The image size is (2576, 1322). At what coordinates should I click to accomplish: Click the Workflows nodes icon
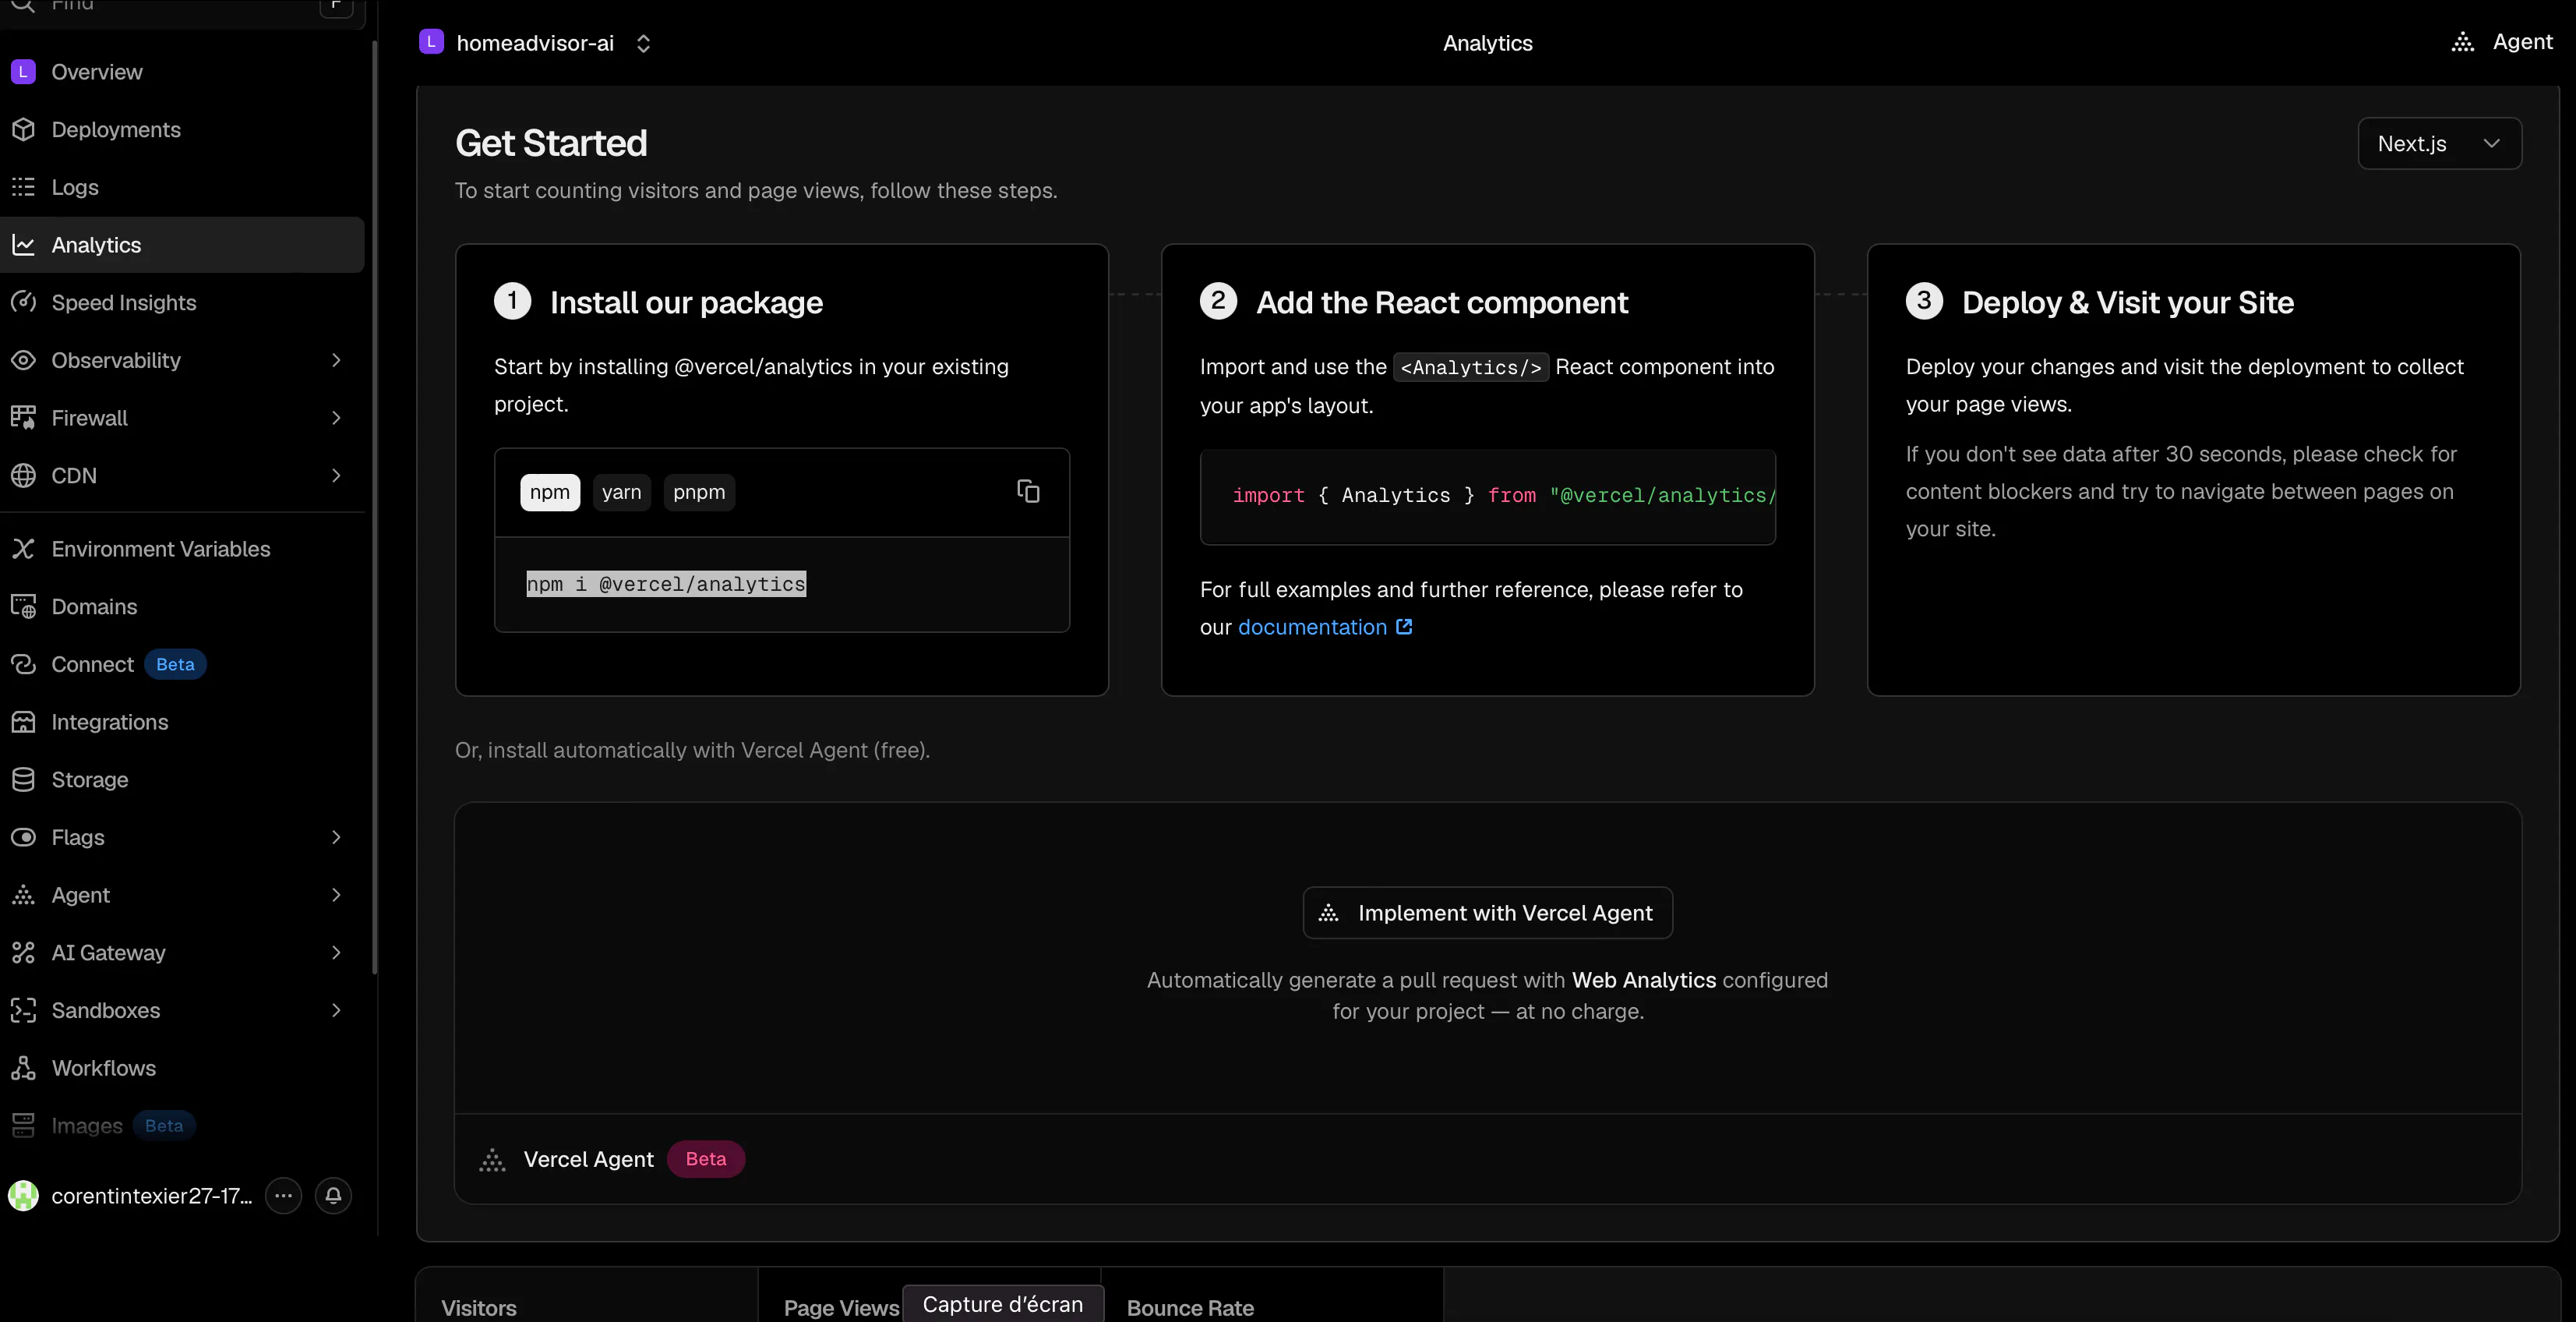click(x=23, y=1068)
